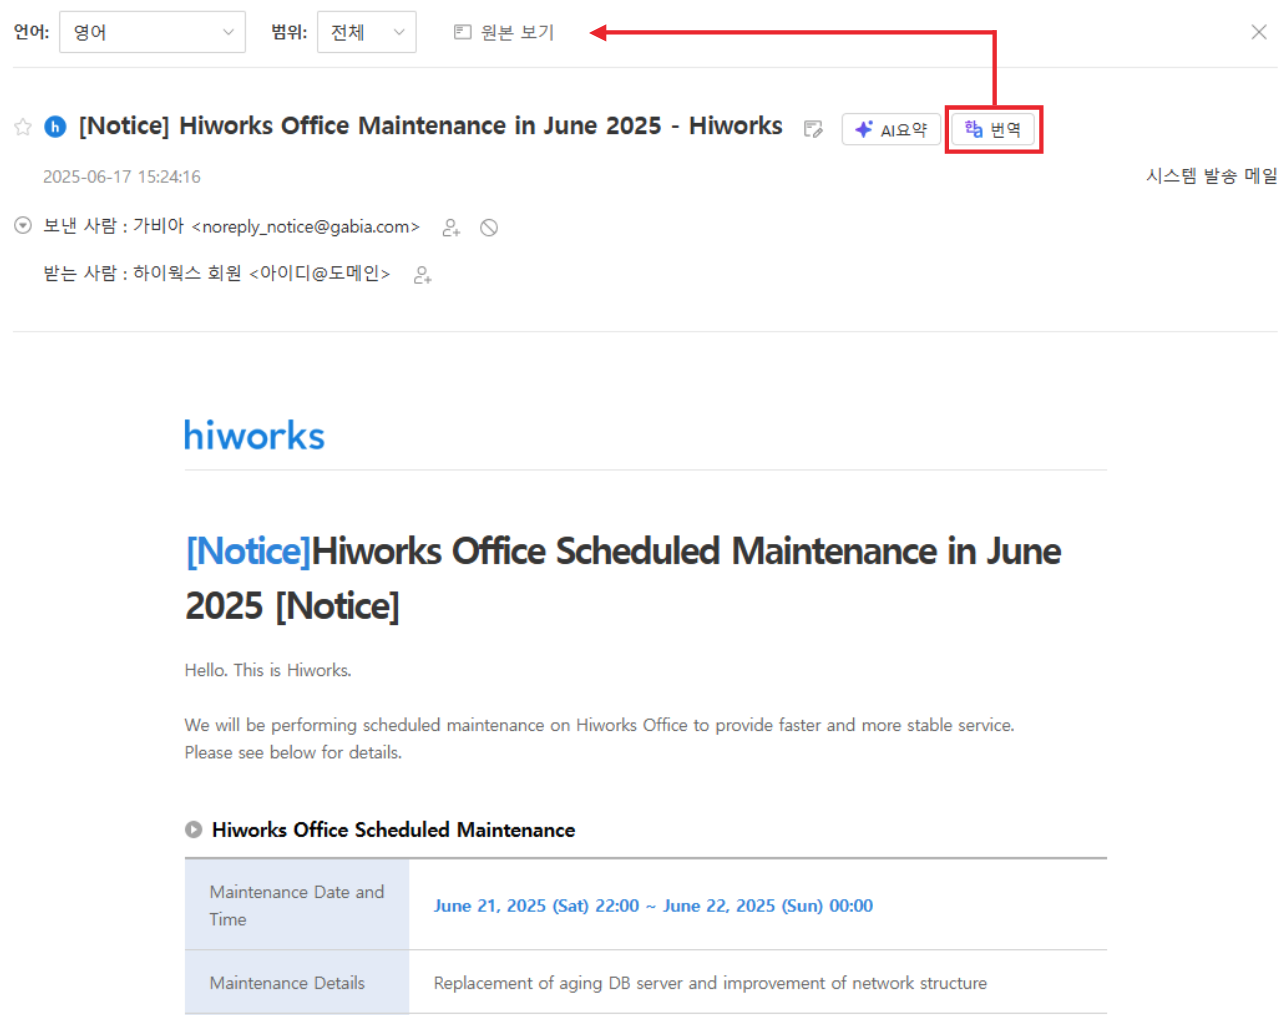Image resolution: width=1287 pixels, height=1015 pixels.
Task: Expand the sender details arrow
Action: (23, 226)
